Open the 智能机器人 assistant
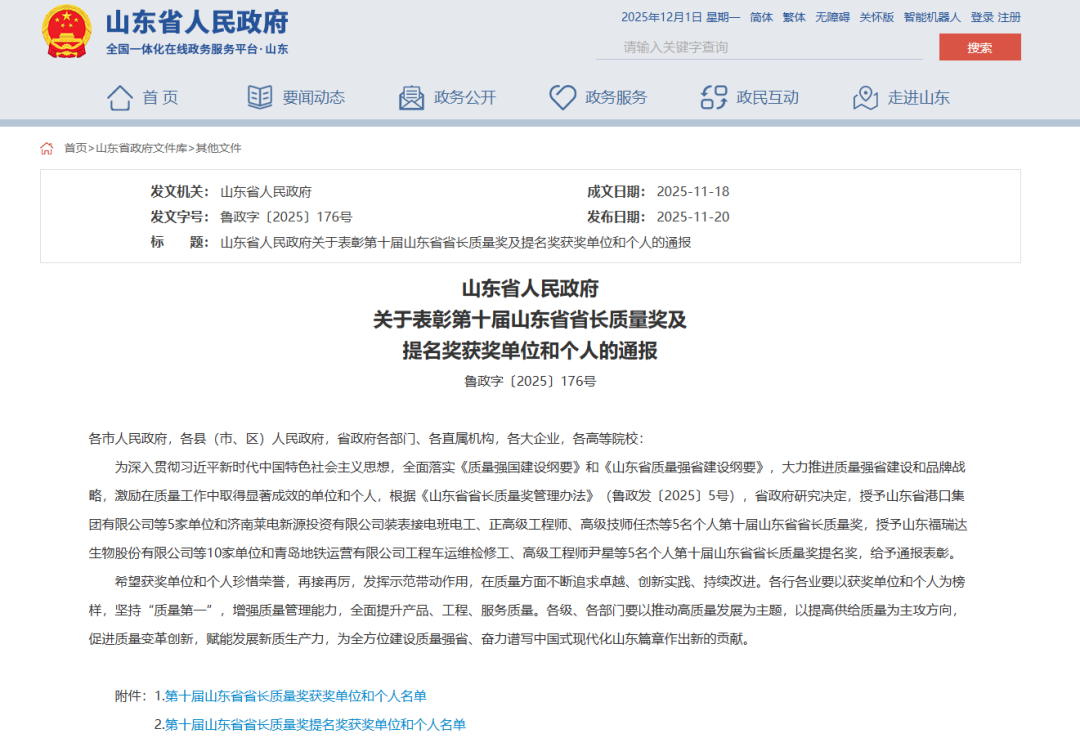 pos(932,17)
